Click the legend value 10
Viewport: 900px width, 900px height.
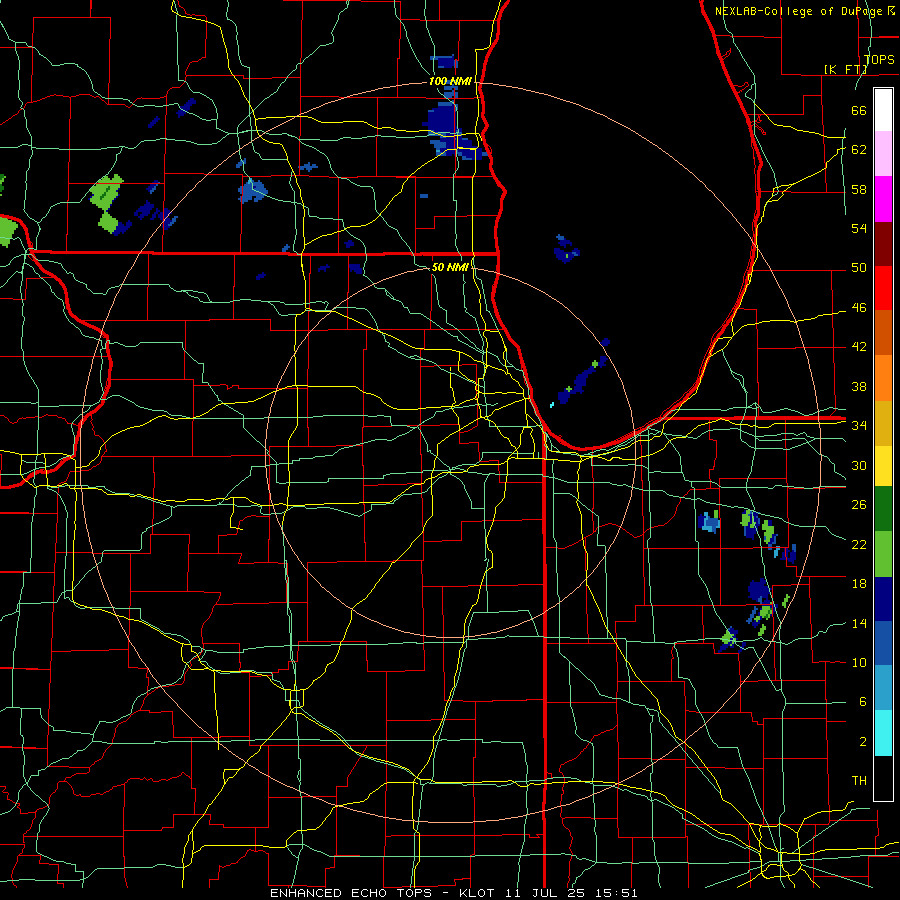pos(859,662)
